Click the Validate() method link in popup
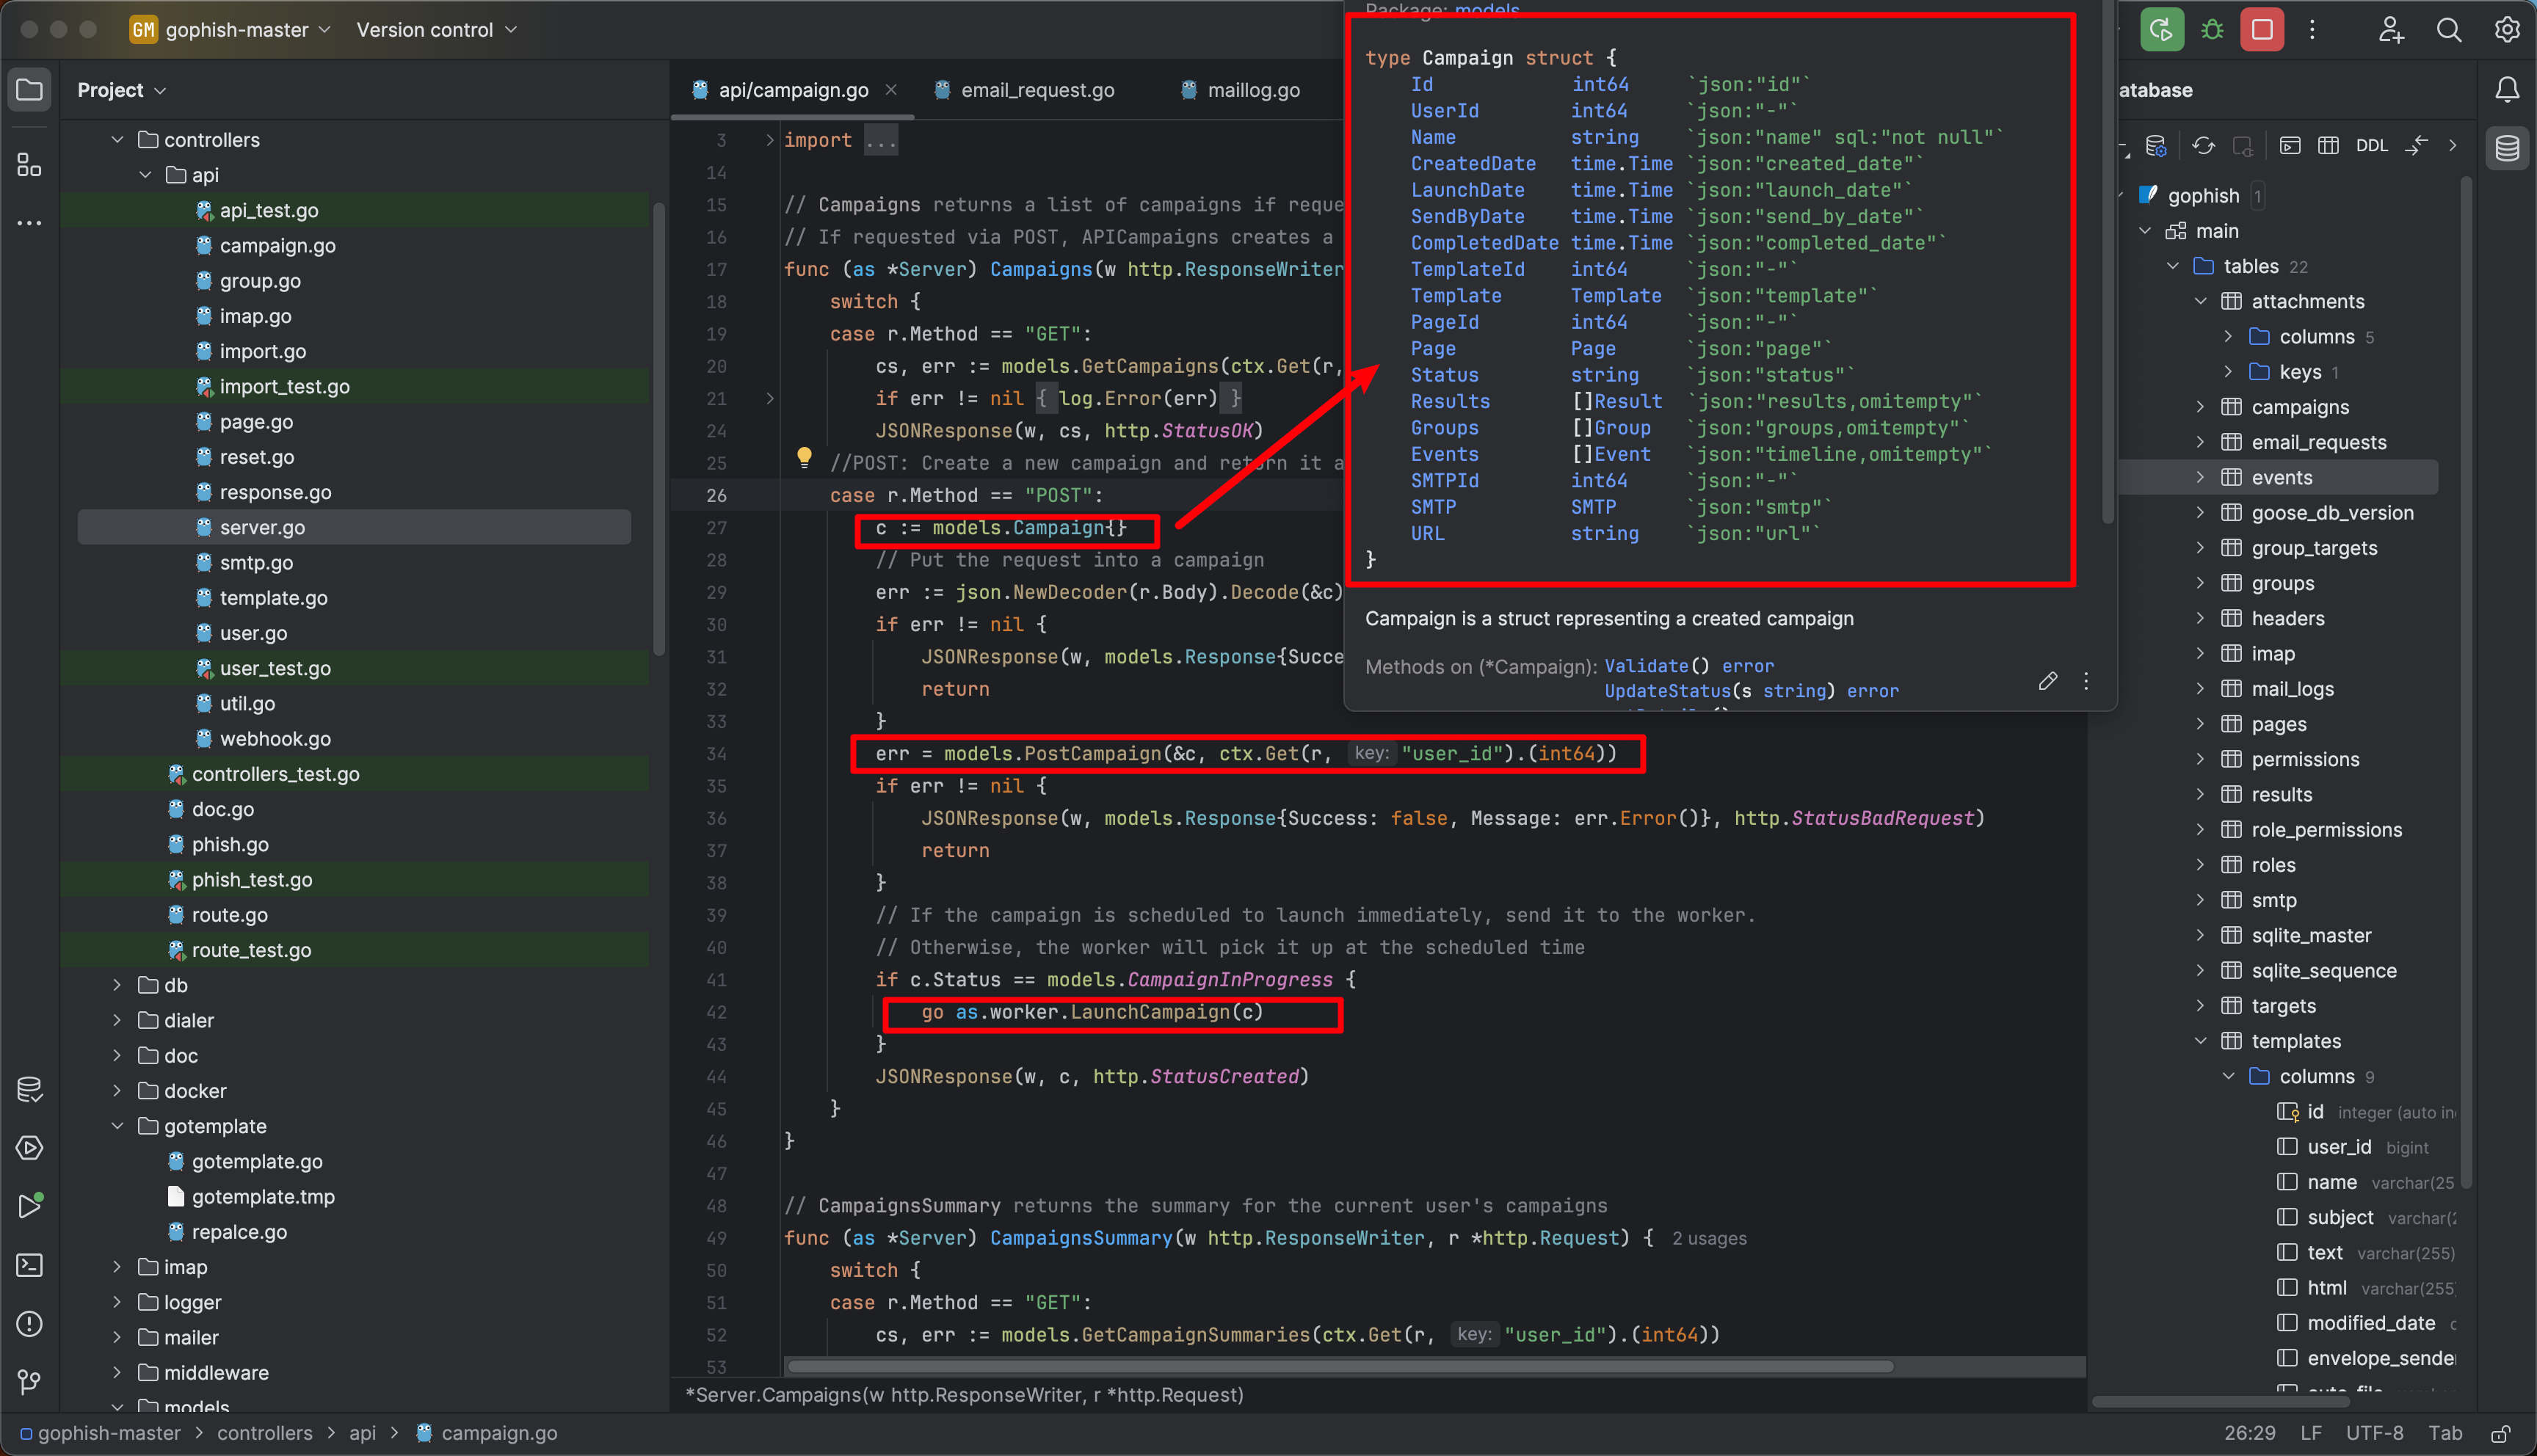Viewport: 2537px width, 1456px height. pyautogui.click(x=1646, y=666)
